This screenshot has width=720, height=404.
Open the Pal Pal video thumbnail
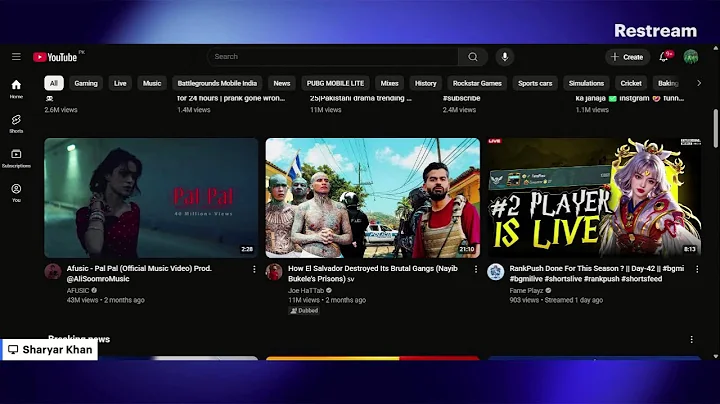[x=151, y=198]
